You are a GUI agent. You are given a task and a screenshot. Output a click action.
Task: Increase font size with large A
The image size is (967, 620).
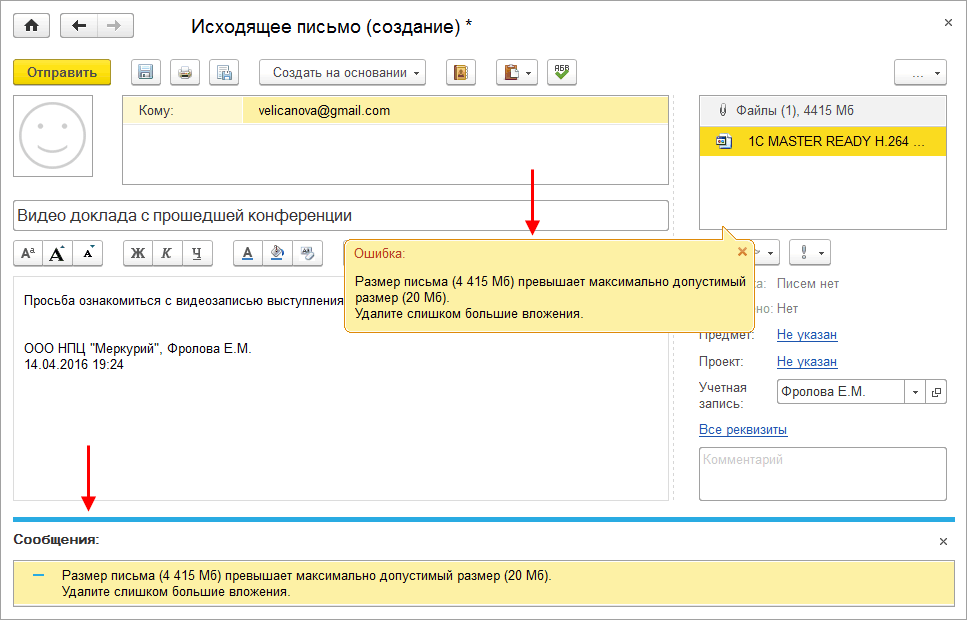tap(57, 253)
